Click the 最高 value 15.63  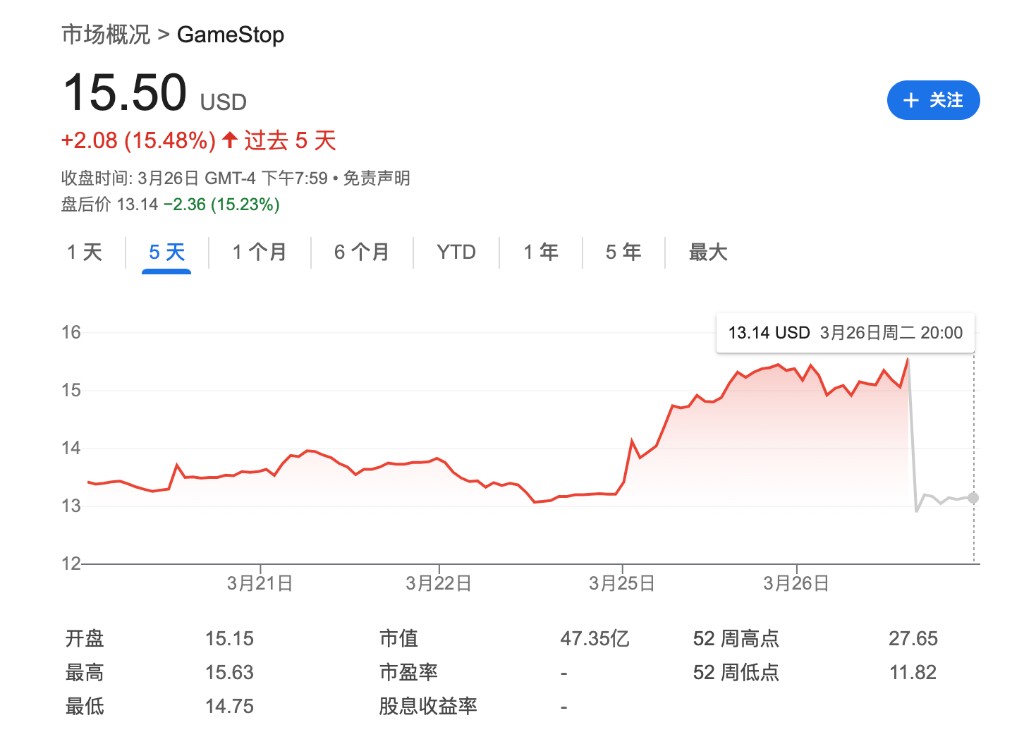(x=229, y=672)
